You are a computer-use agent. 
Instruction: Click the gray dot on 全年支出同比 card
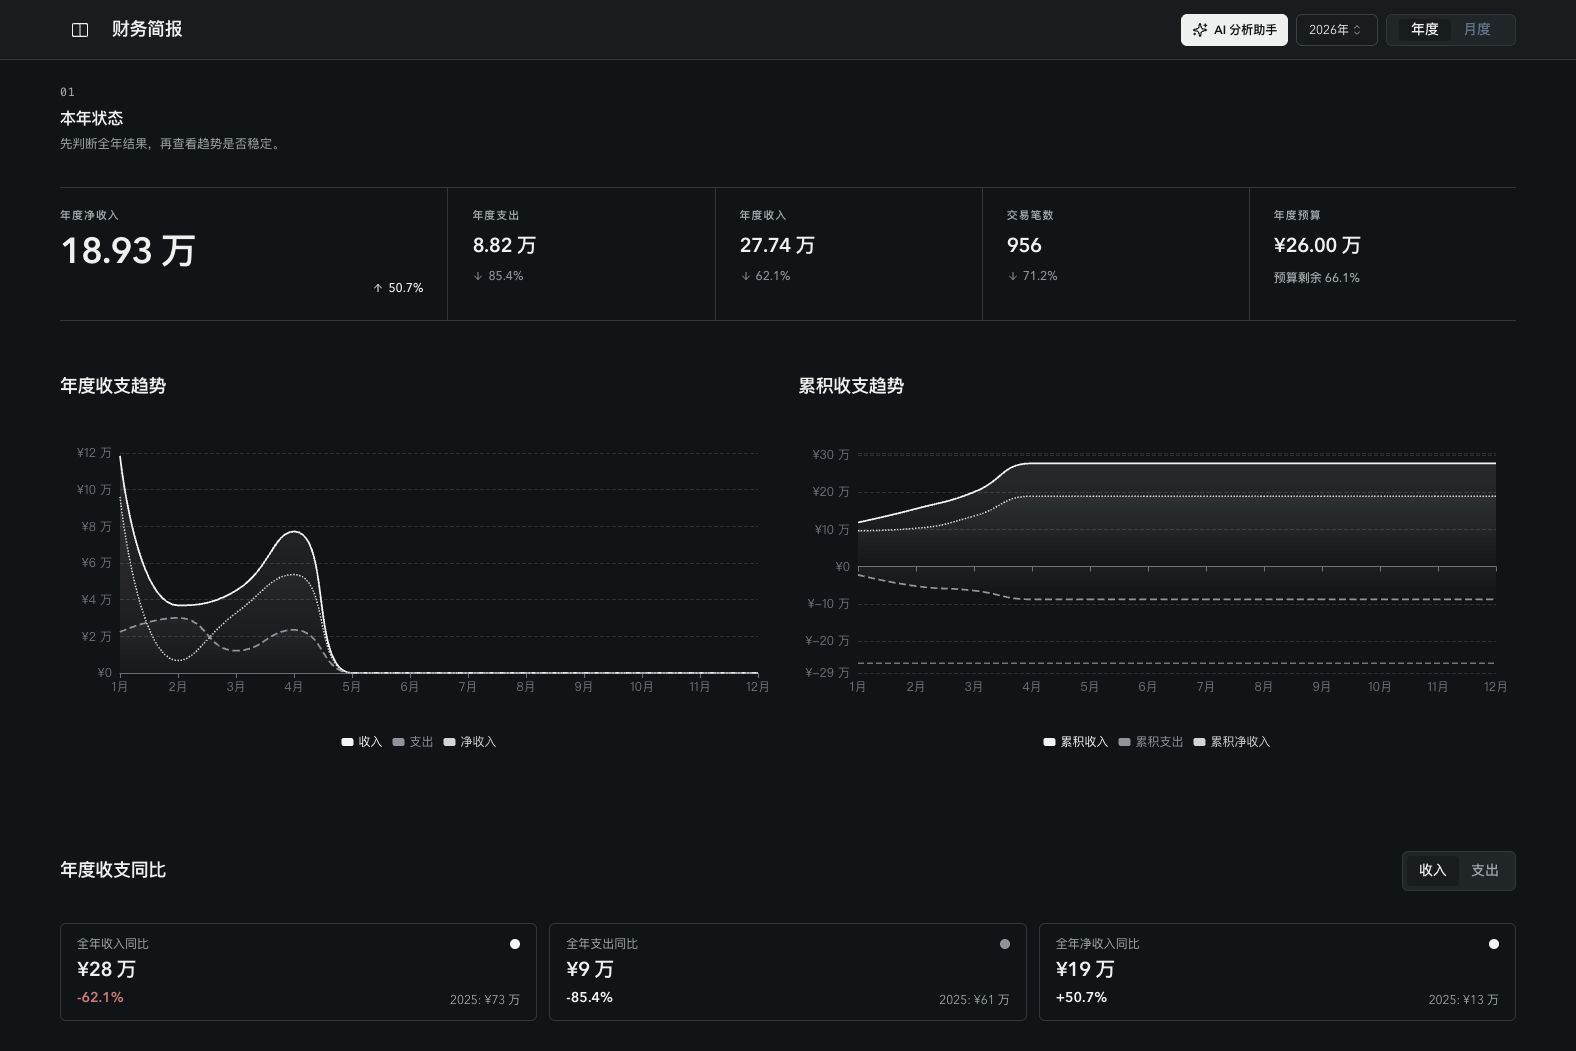click(x=1005, y=944)
